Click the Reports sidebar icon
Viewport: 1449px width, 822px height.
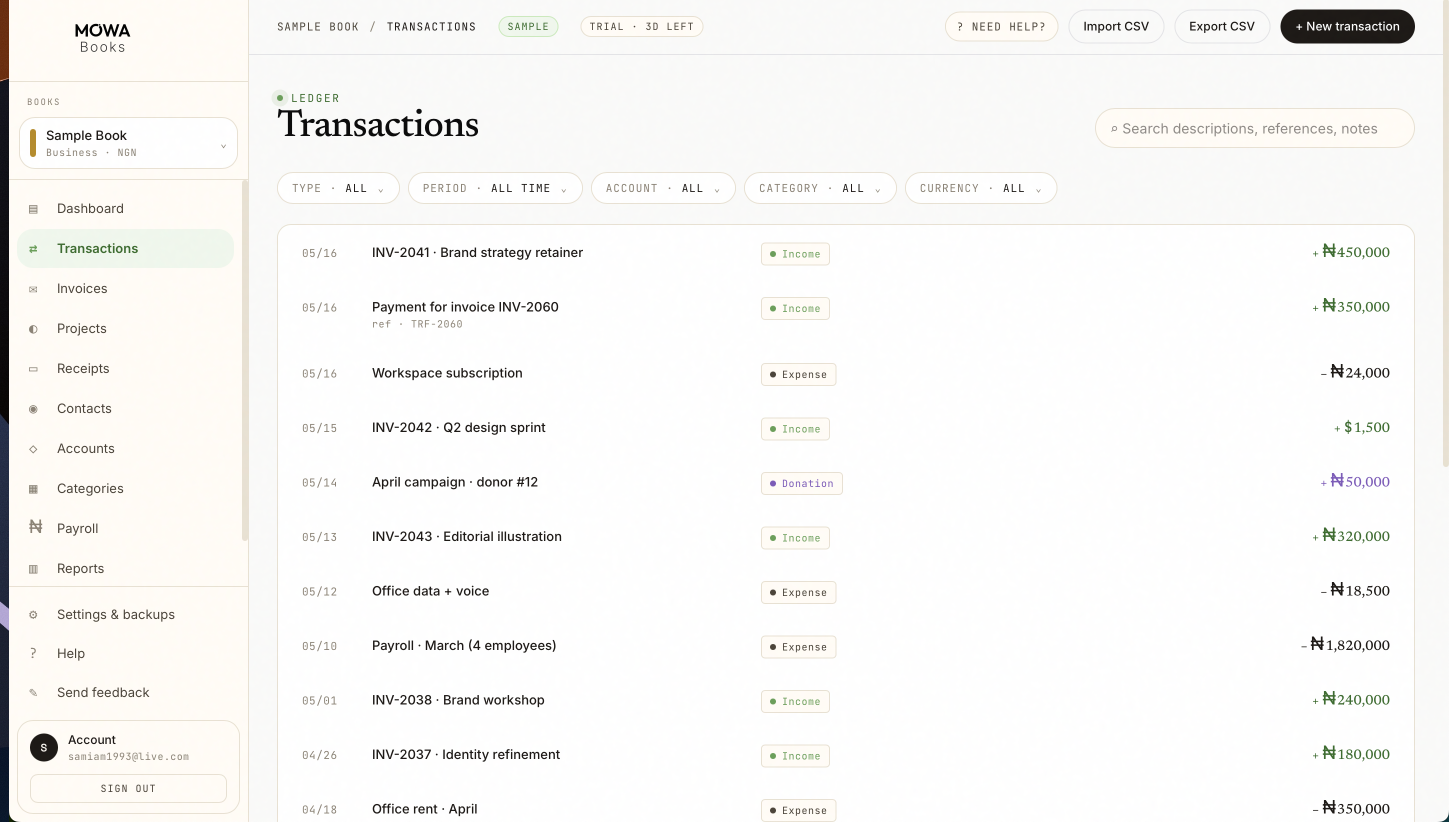[x=33, y=569]
